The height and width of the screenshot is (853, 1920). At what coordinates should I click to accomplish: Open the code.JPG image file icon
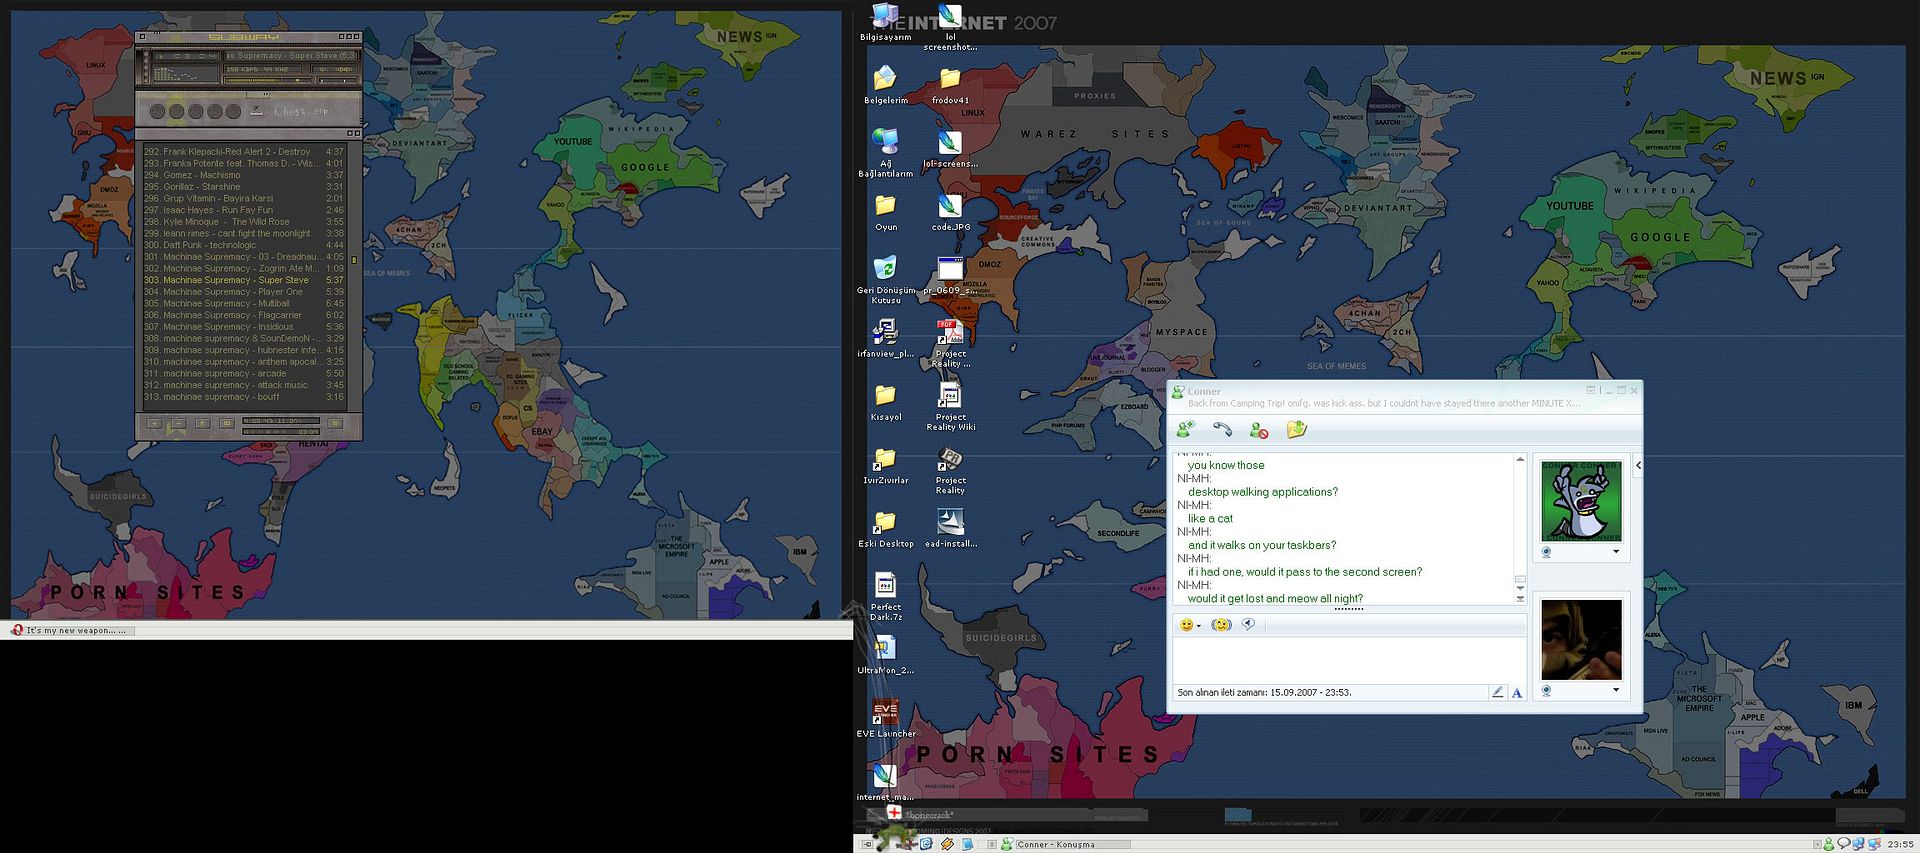950,212
